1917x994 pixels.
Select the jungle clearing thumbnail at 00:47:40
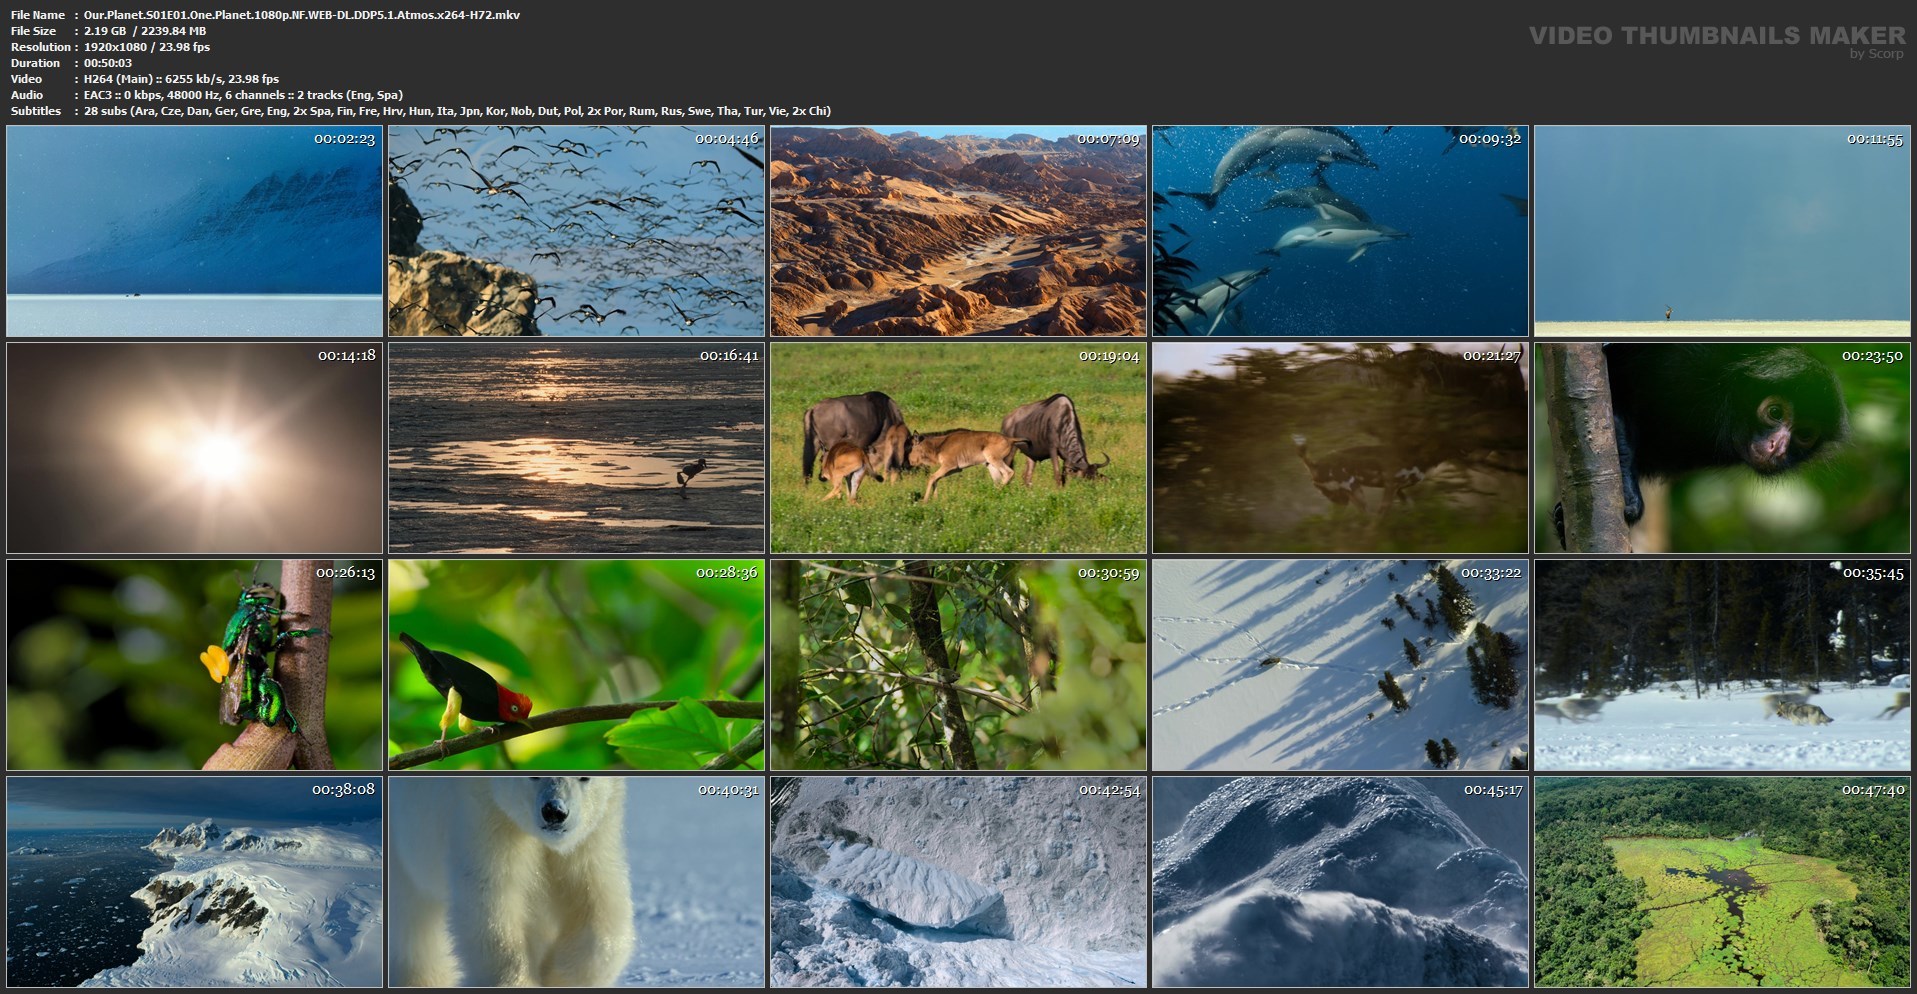tap(1722, 882)
